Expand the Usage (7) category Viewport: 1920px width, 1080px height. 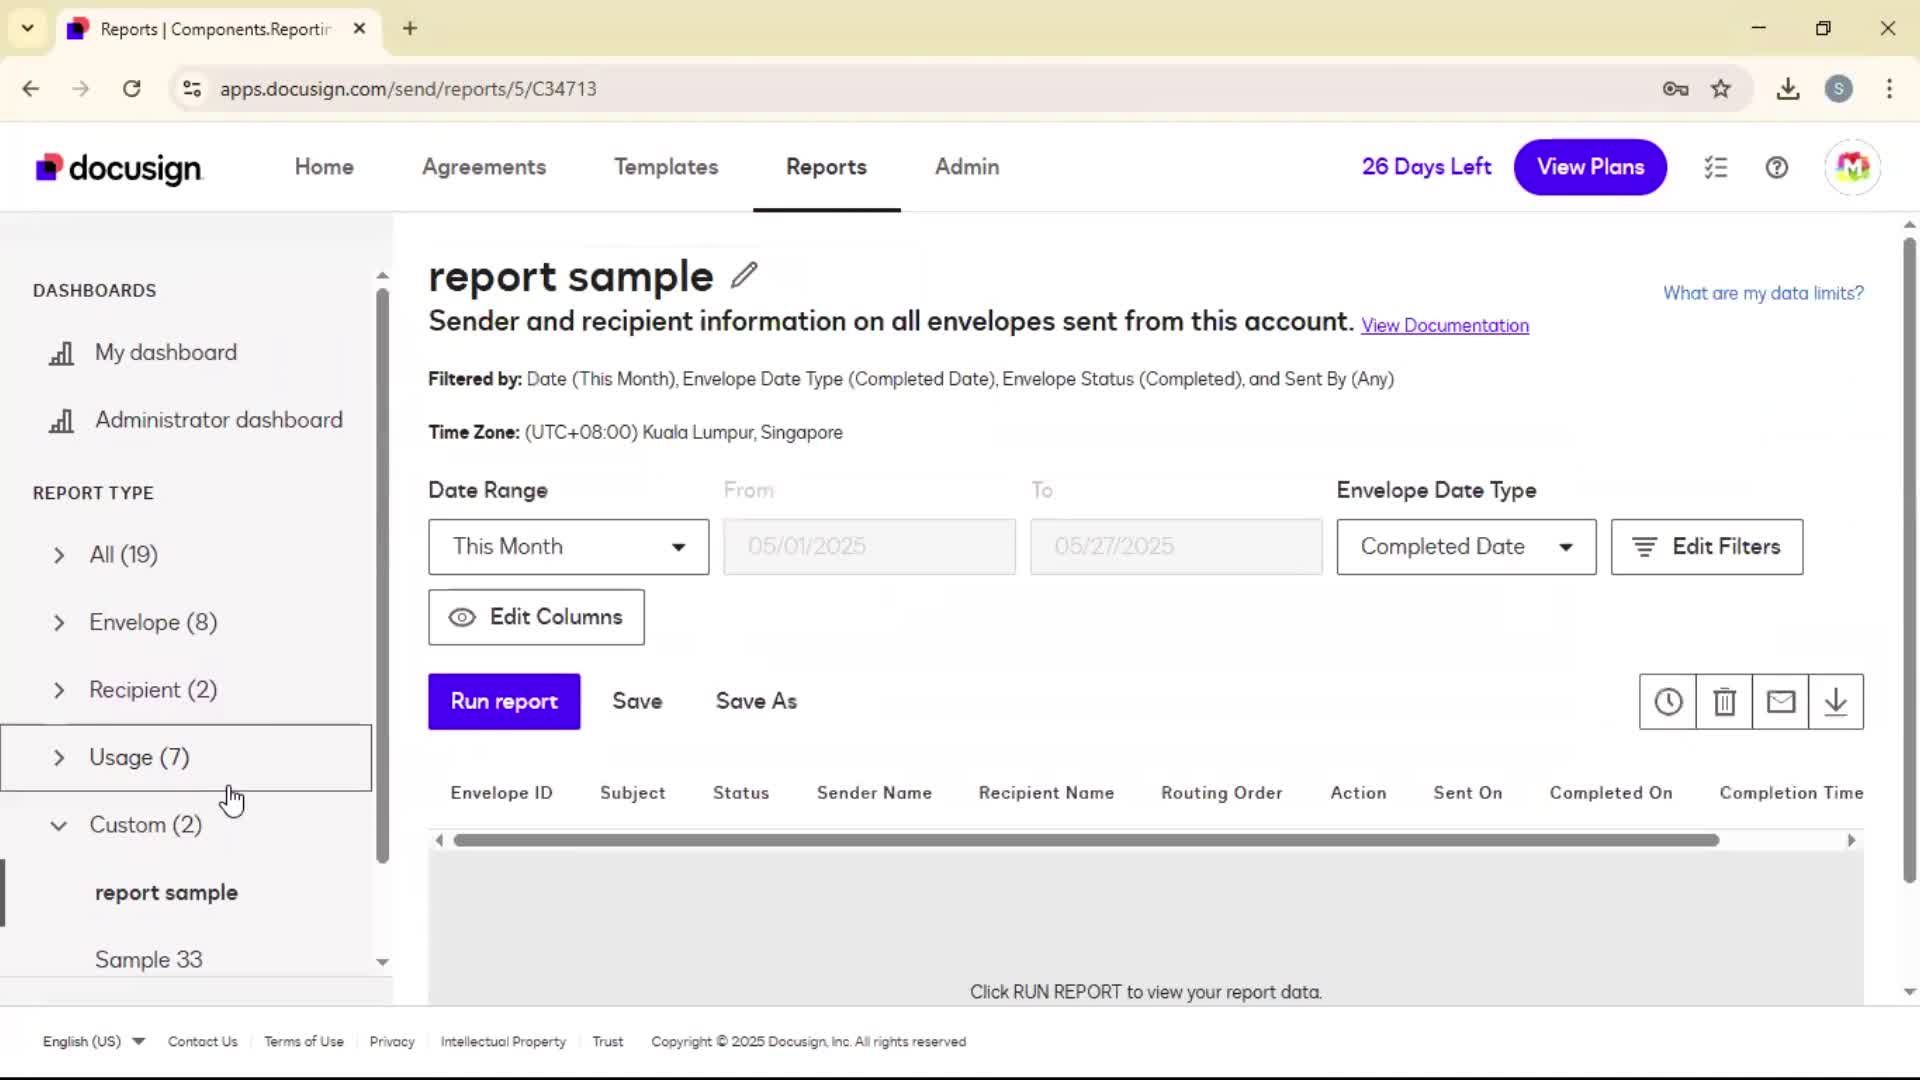[x=59, y=758]
